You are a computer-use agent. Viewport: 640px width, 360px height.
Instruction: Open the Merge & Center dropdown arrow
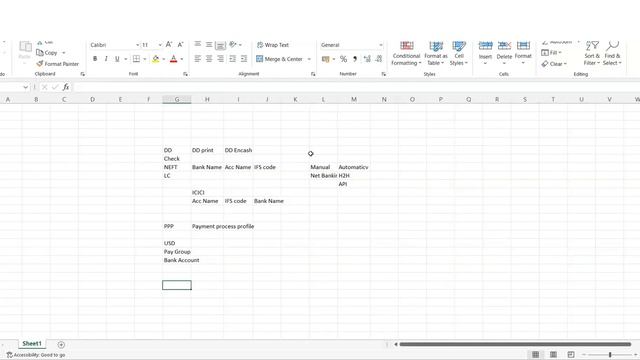(309, 59)
